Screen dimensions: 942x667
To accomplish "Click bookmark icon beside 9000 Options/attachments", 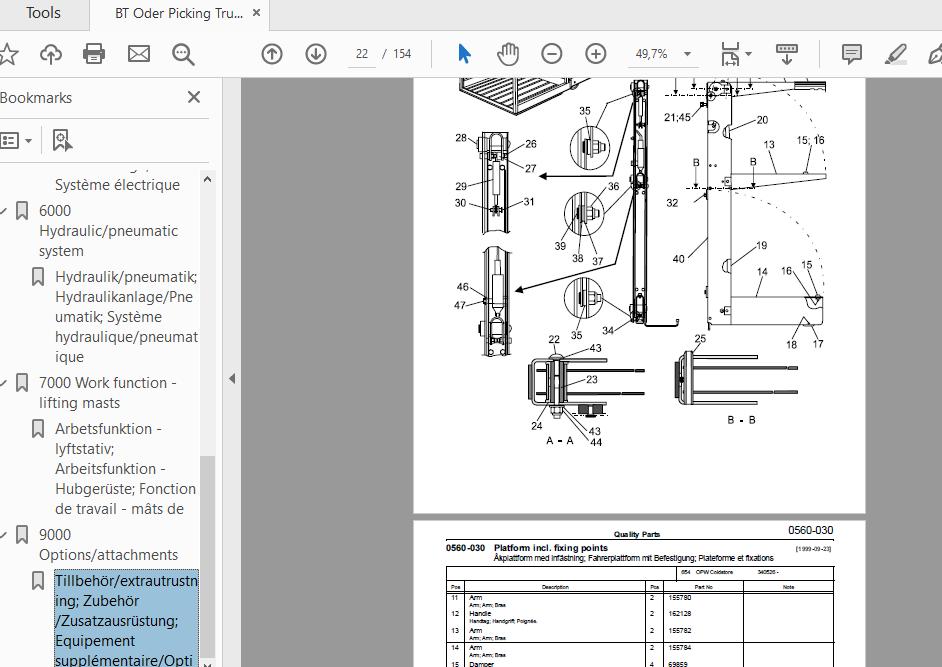I will pyautogui.click(x=22, y=535).
